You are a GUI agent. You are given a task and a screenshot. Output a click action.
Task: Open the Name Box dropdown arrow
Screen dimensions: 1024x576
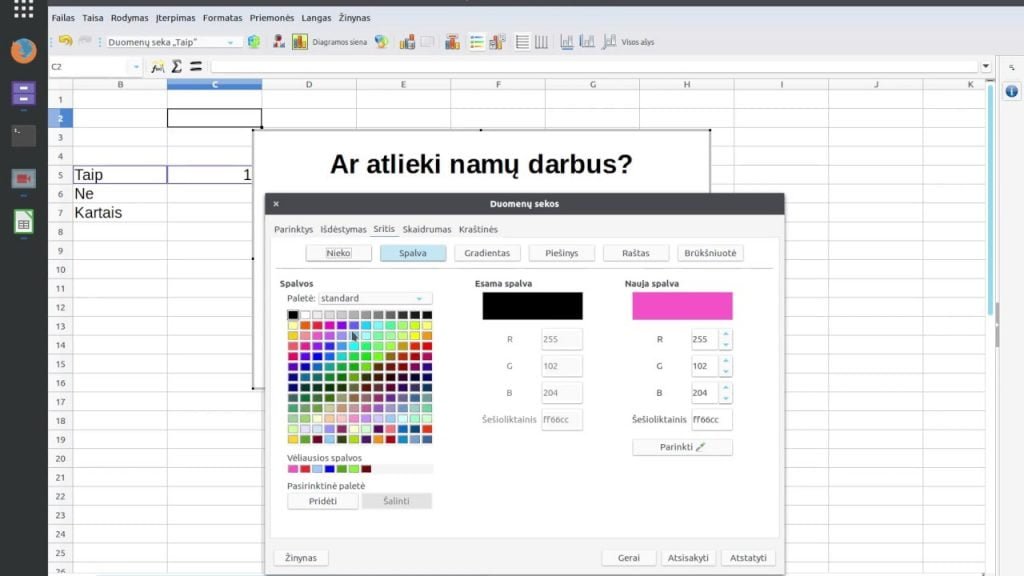click(136, 67)
